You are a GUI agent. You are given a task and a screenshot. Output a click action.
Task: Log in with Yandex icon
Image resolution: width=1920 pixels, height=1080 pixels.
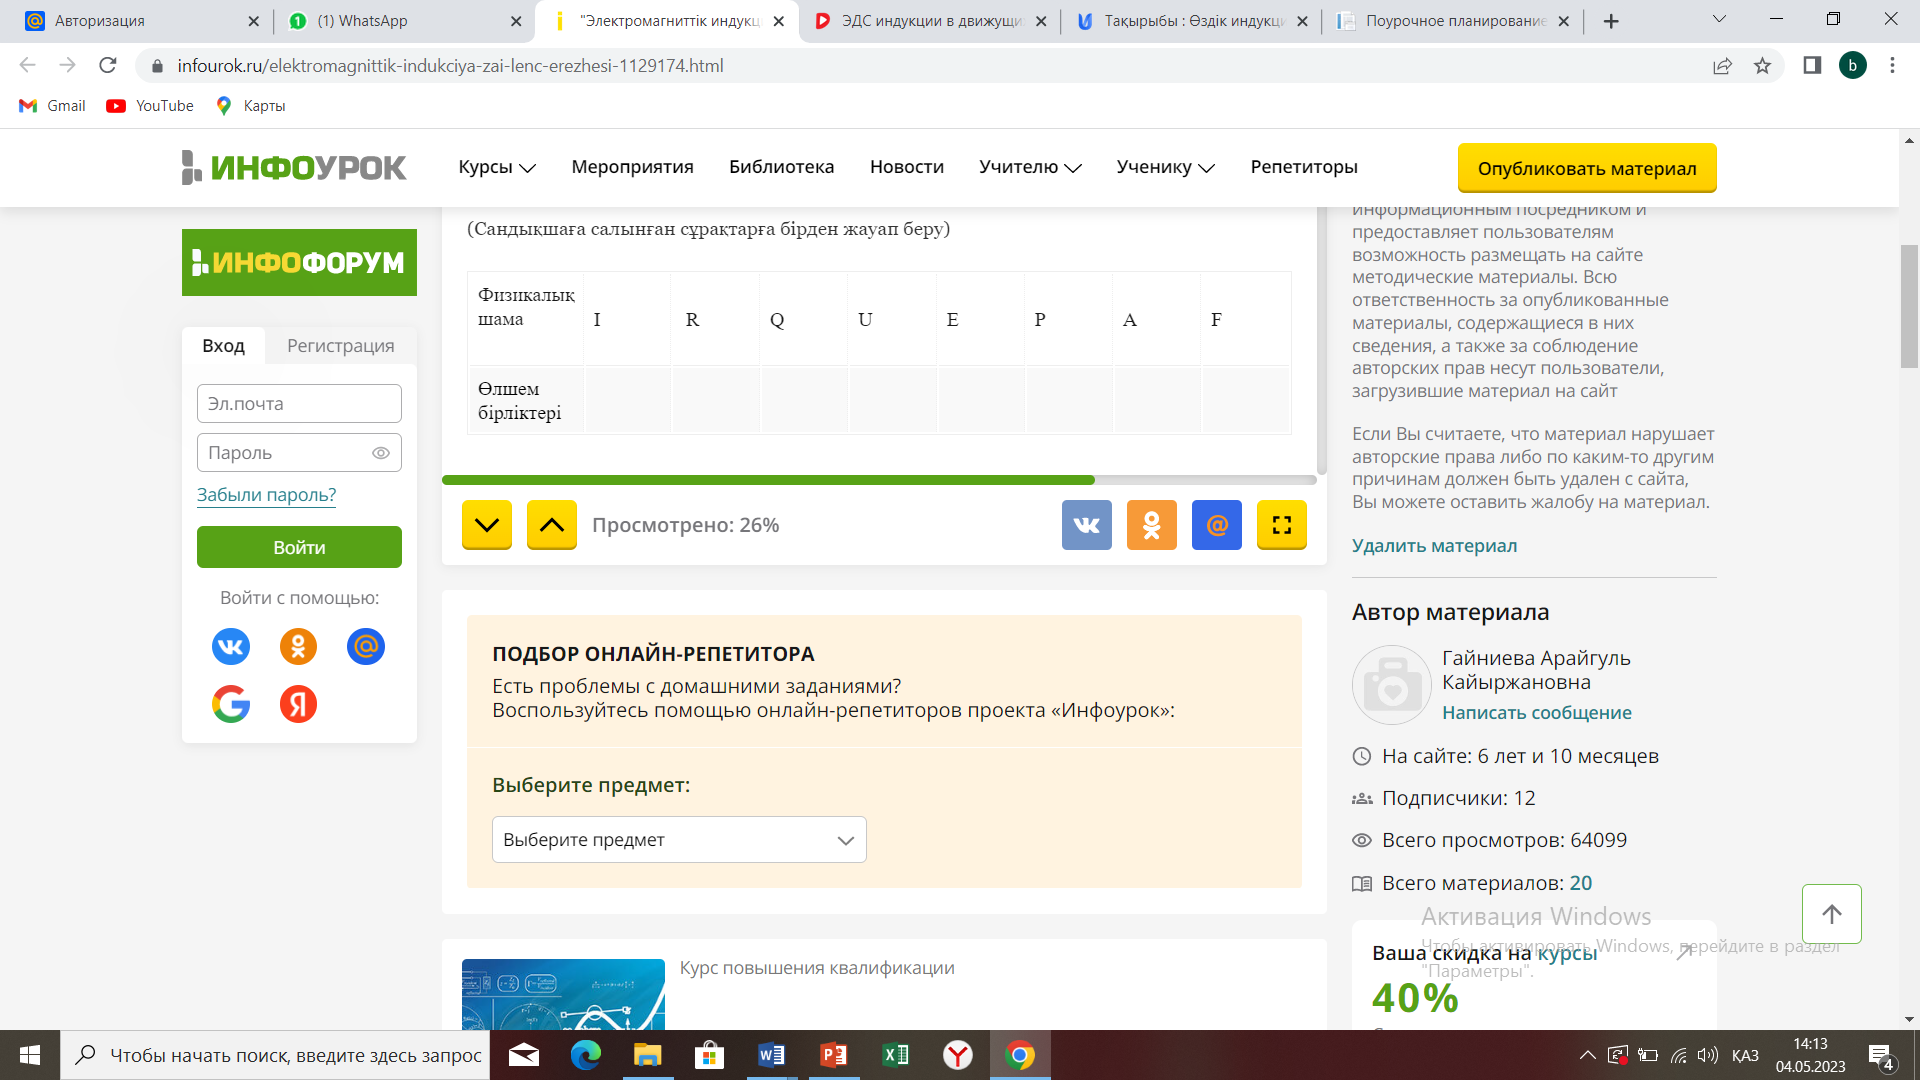point(298,704)
